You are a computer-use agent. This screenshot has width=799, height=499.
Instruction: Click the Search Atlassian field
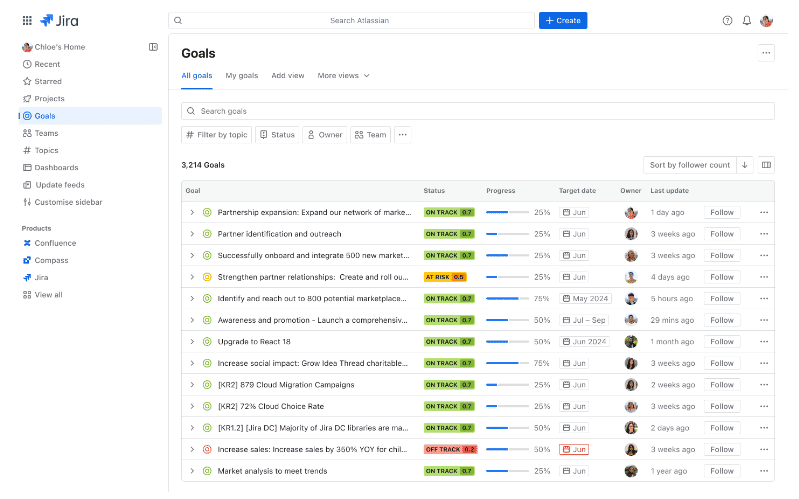click(x=352, y=20)
